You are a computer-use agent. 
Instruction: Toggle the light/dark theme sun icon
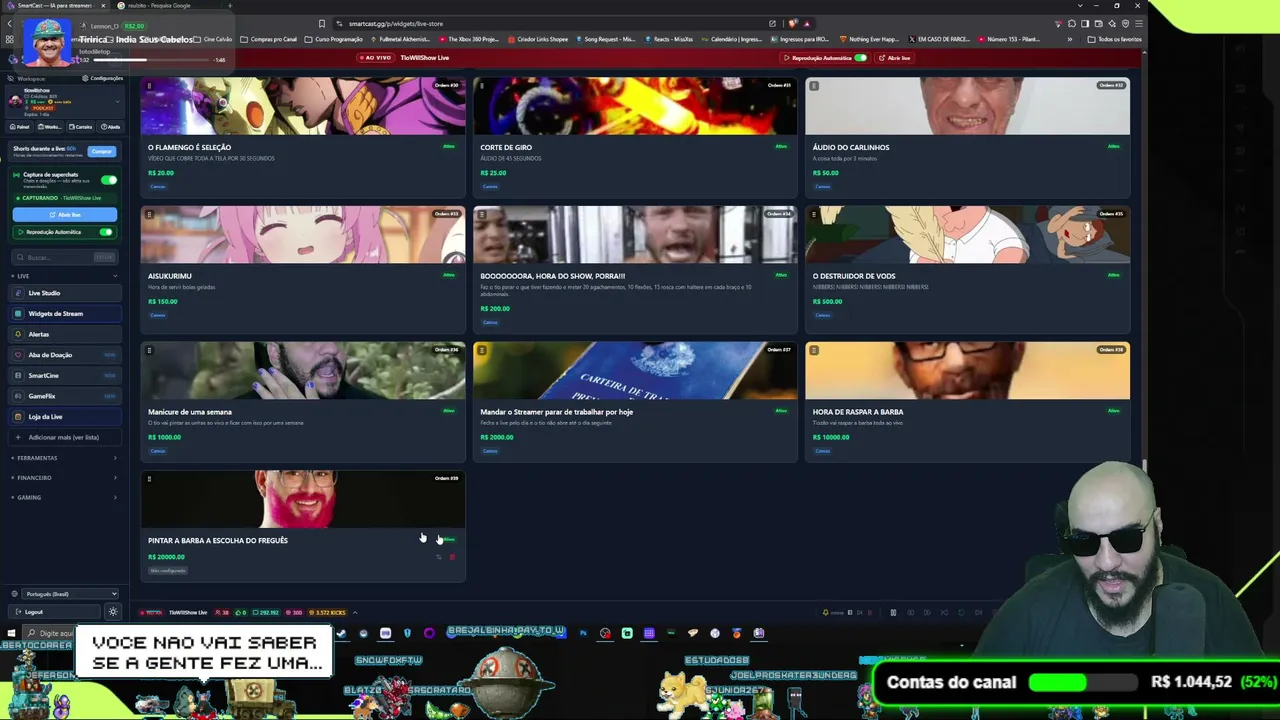(x=113, y=612)
